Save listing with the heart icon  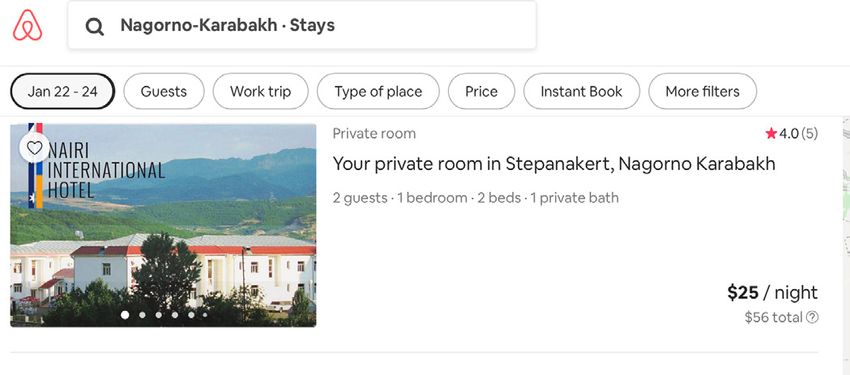pos(35,147)
